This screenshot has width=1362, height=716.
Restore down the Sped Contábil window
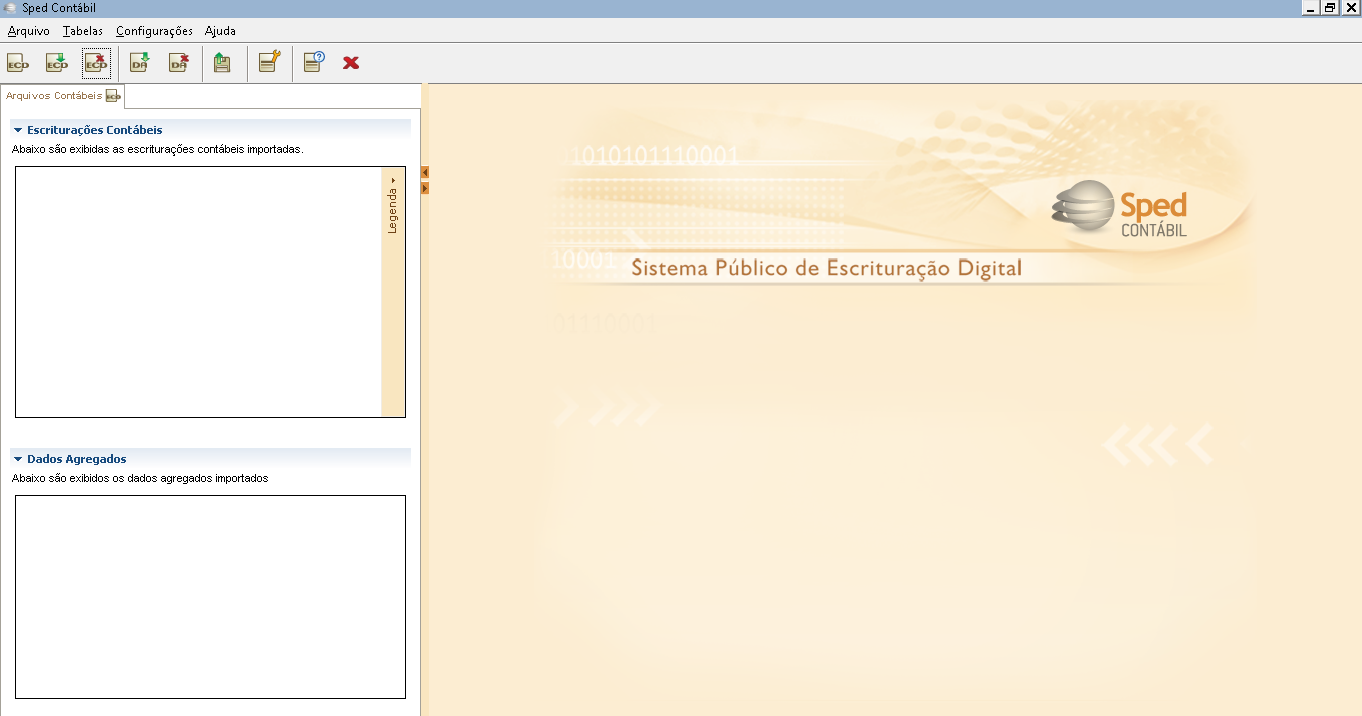click(1330, 8)
